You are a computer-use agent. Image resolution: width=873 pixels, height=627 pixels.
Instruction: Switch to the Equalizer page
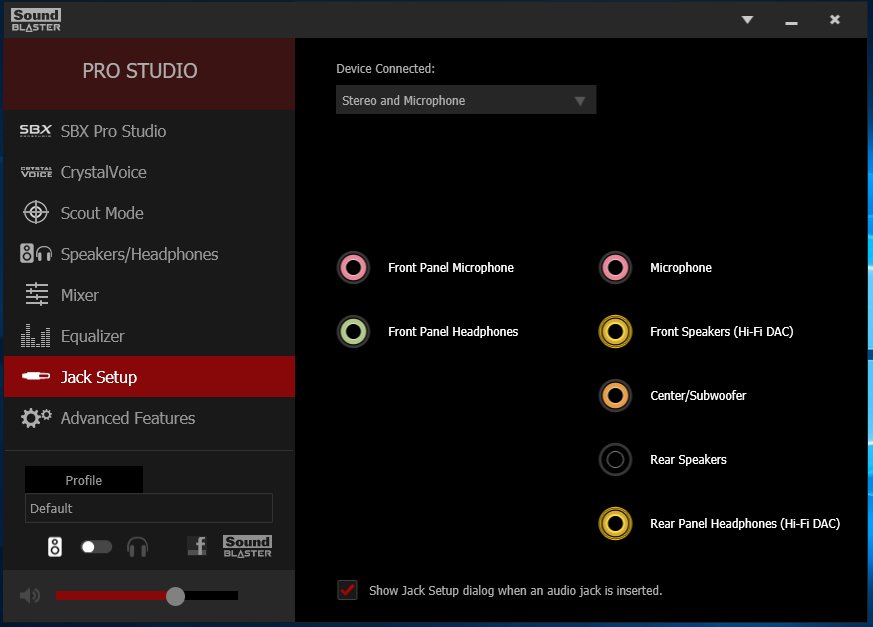tap(92, 336)
